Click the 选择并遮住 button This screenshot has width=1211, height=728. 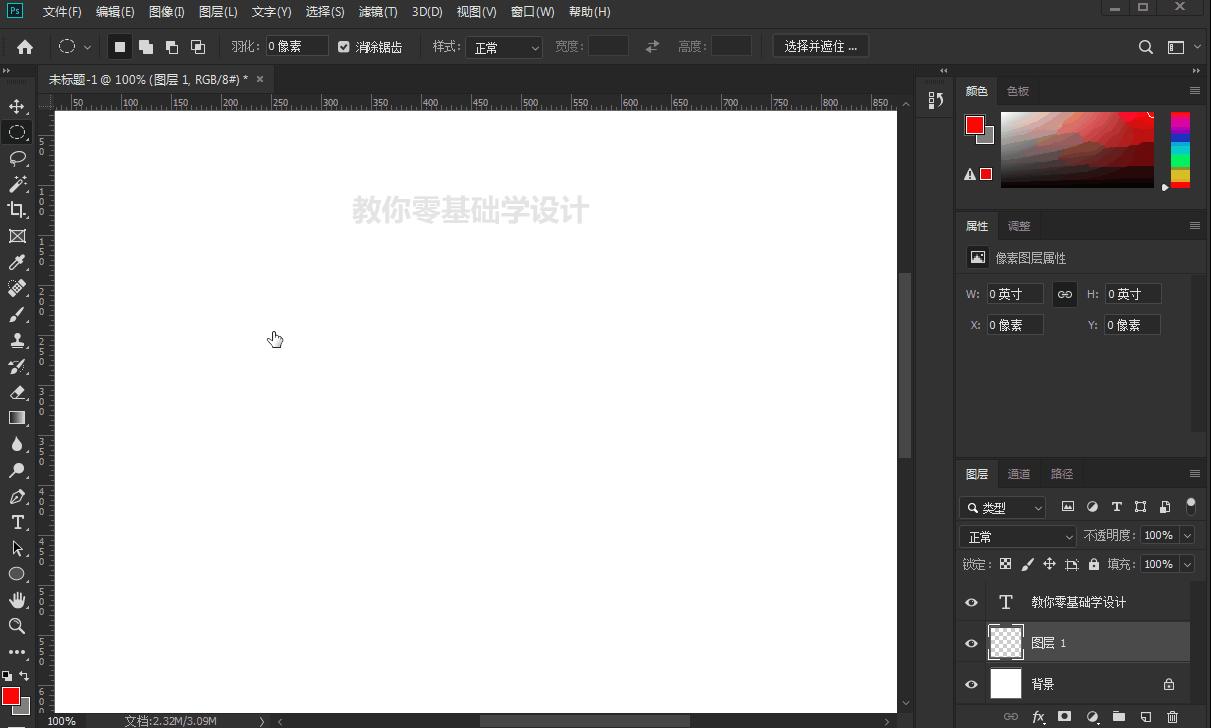(x=820, y=46)
